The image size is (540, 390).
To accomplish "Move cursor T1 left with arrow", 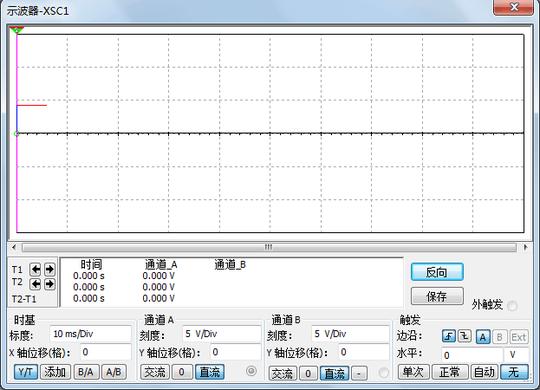I will click(35, 269).
